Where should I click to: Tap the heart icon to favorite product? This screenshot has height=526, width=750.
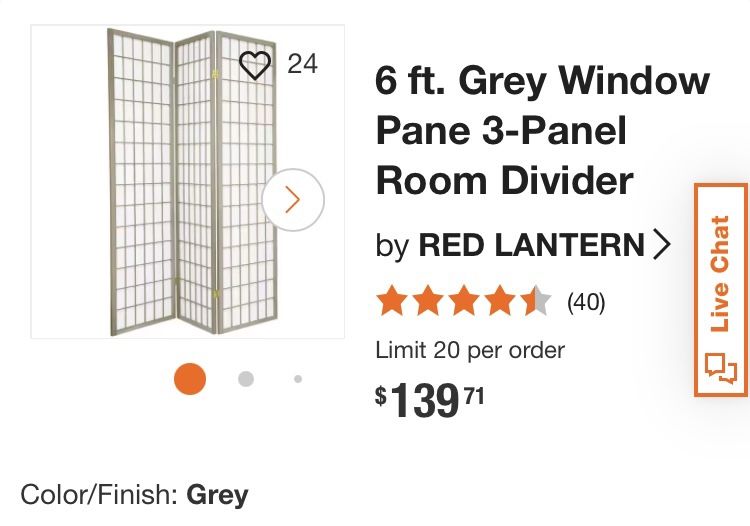[x=256, y=66]
